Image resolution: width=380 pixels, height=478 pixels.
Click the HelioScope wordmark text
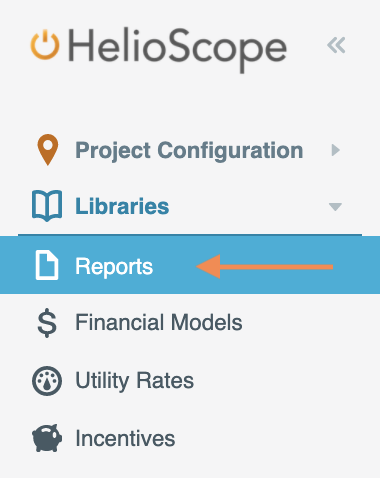(x=177, y=49)
